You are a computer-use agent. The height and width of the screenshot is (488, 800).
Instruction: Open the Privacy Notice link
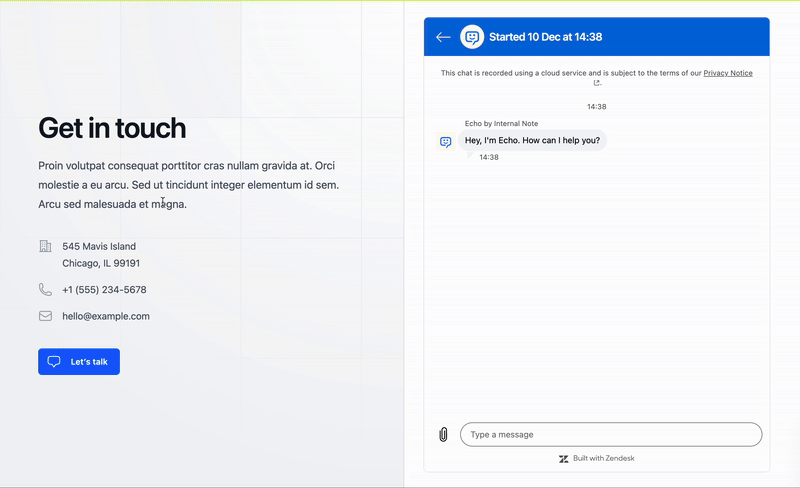[x=728, y=73]
